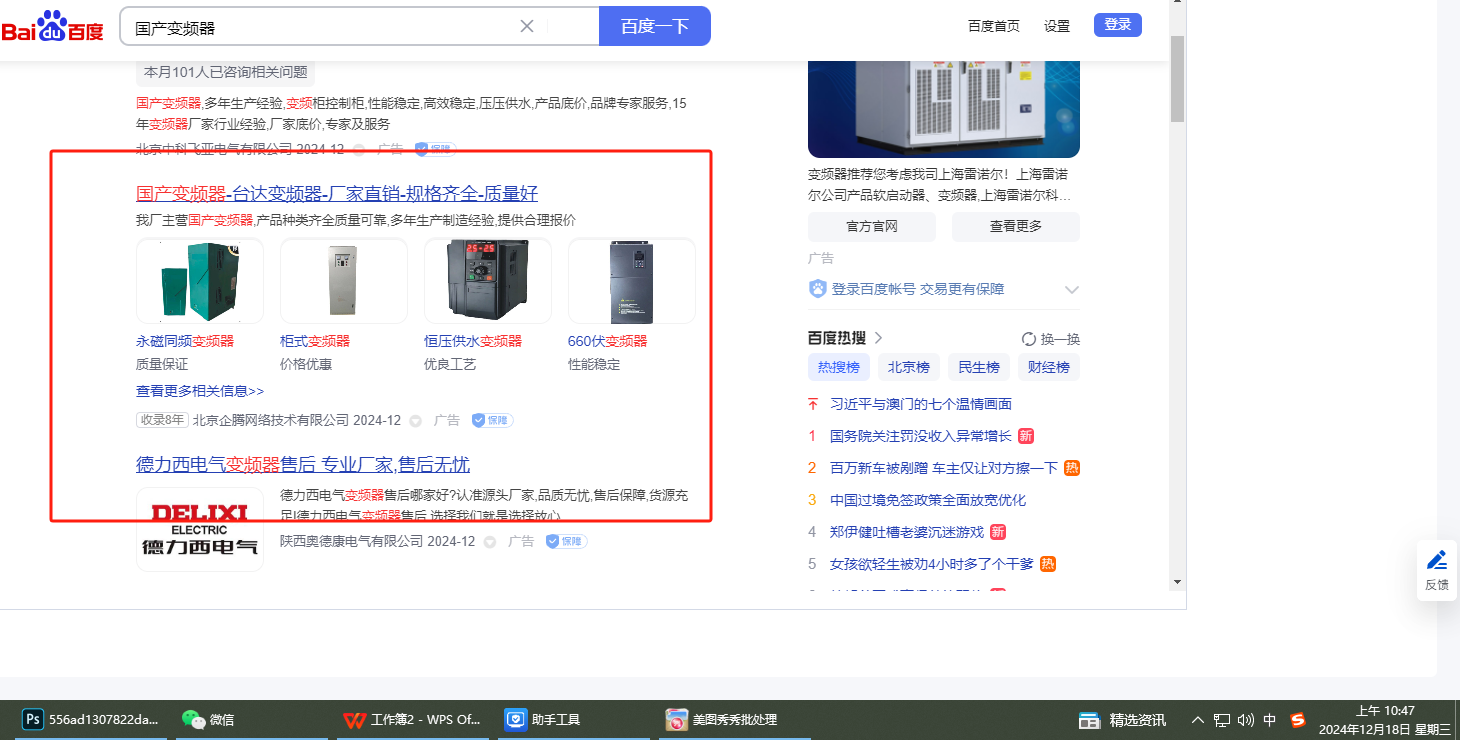The height and width of the screenshot is (740, 1460).
Task: Open the 660伏变频器 link
Action: click(608, 341)
